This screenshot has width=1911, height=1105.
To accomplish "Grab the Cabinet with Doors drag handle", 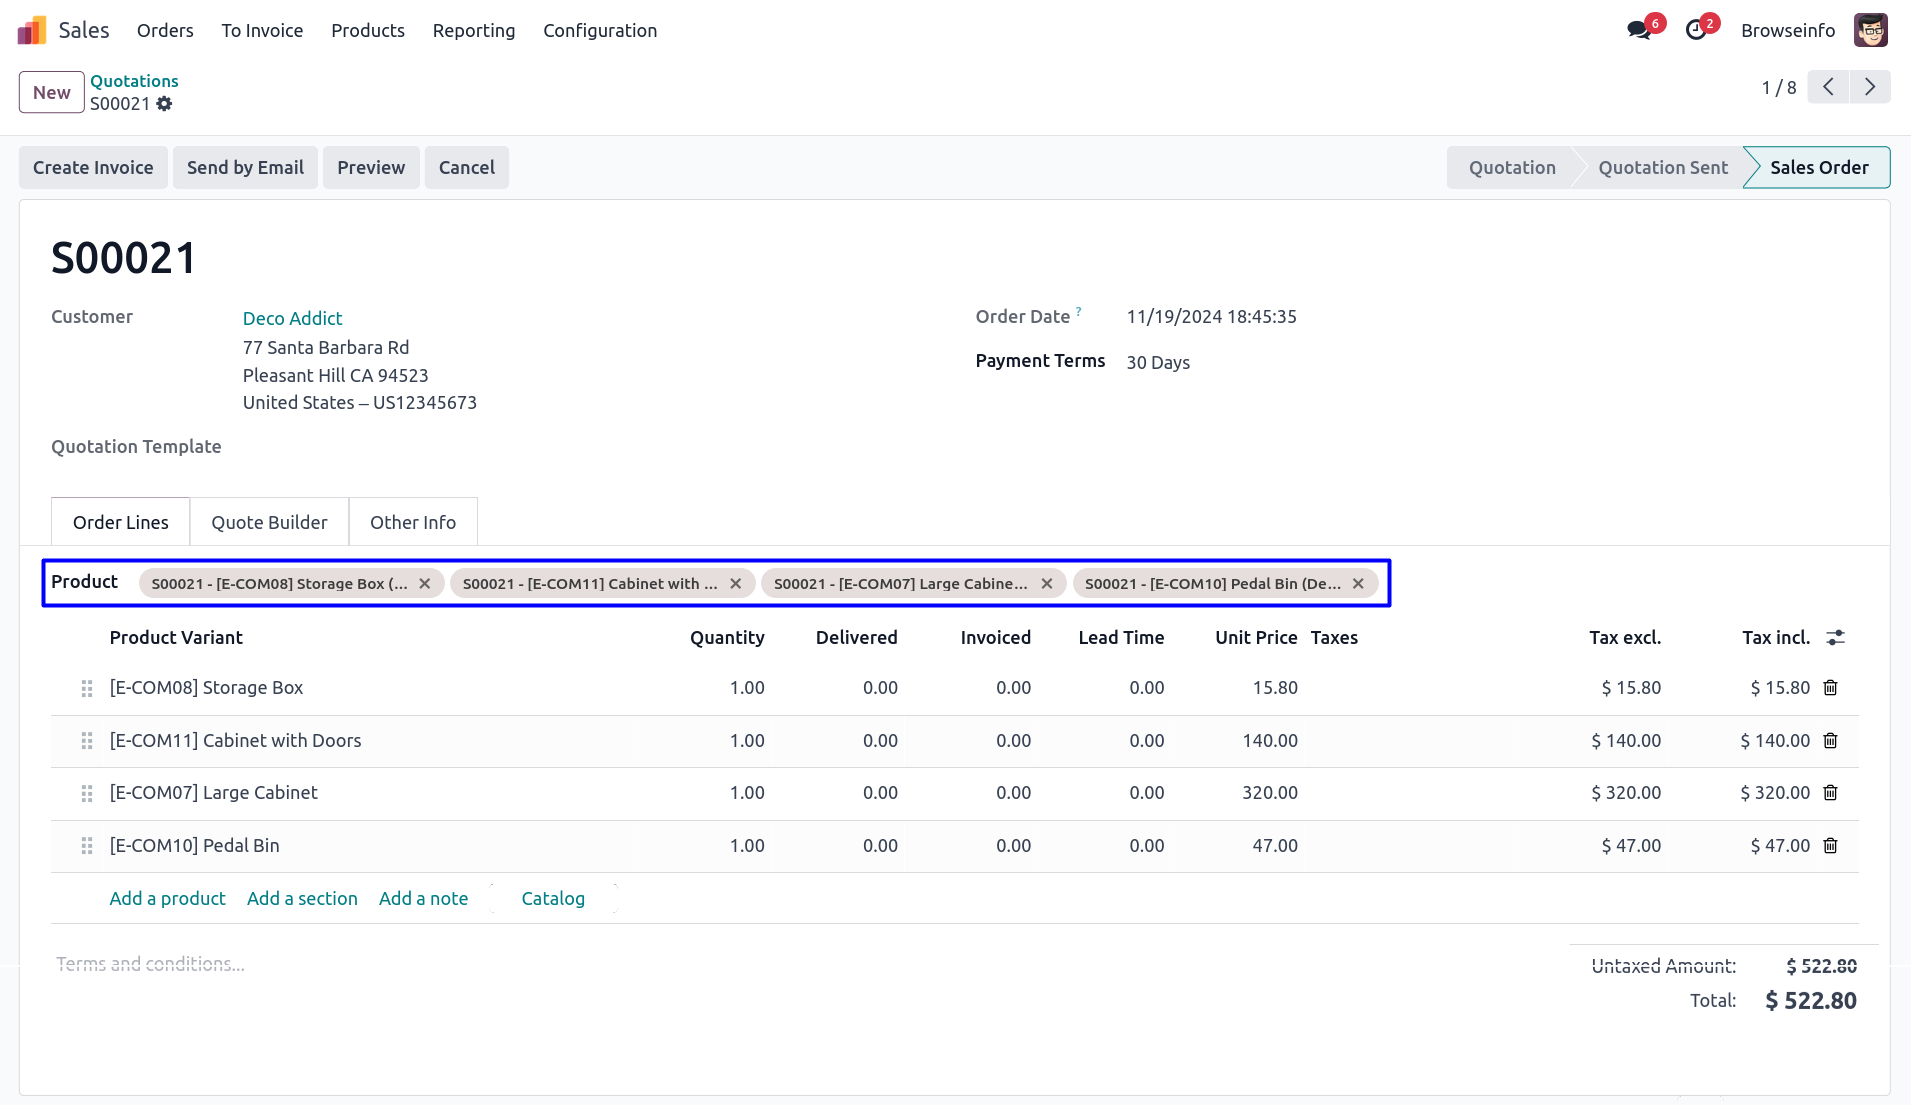I will click(x=87, y=741).
